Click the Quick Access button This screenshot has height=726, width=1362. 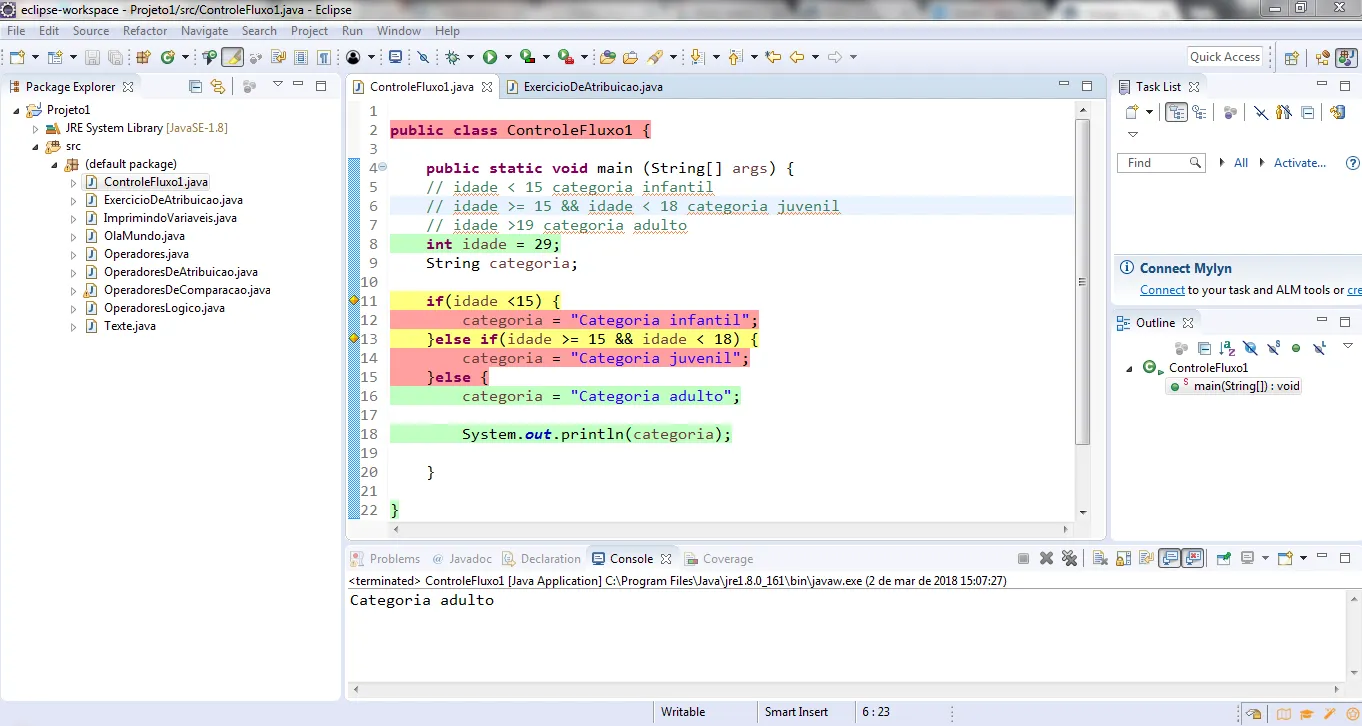coord(1225,57)
